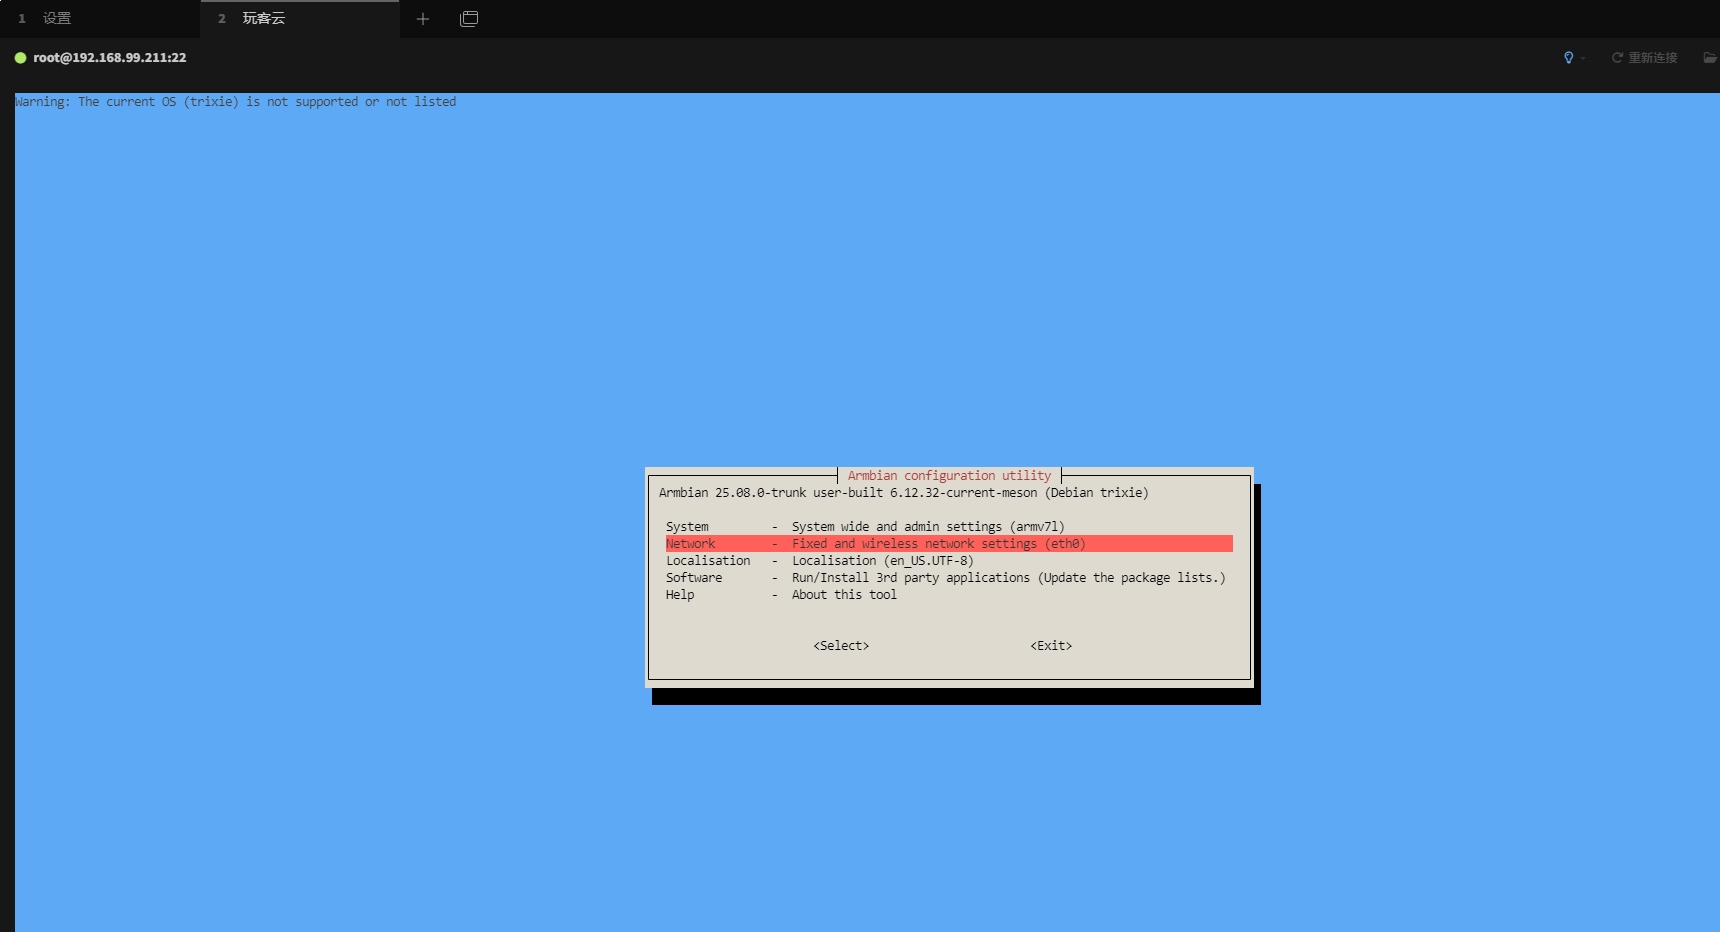Click the lightbulb hint icon
This screenshot has height=932, width=1720.
pyautogui.click(x=1568, y=58)
